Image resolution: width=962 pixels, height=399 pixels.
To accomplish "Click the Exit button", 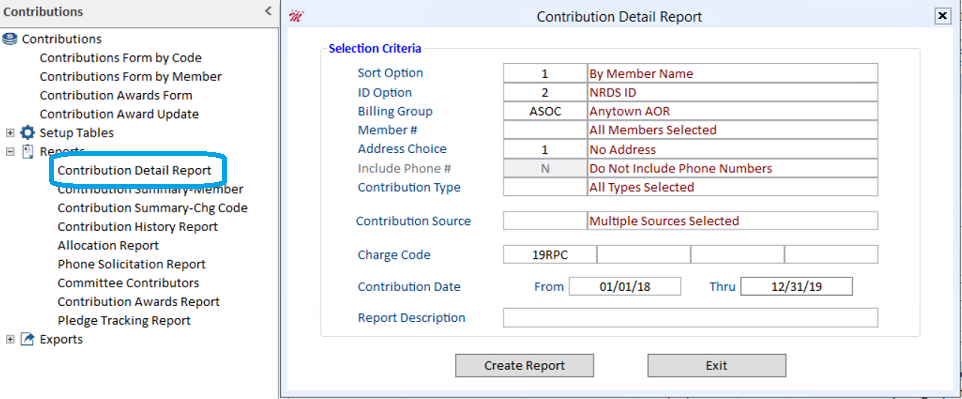I will click(x=717, y=365).
